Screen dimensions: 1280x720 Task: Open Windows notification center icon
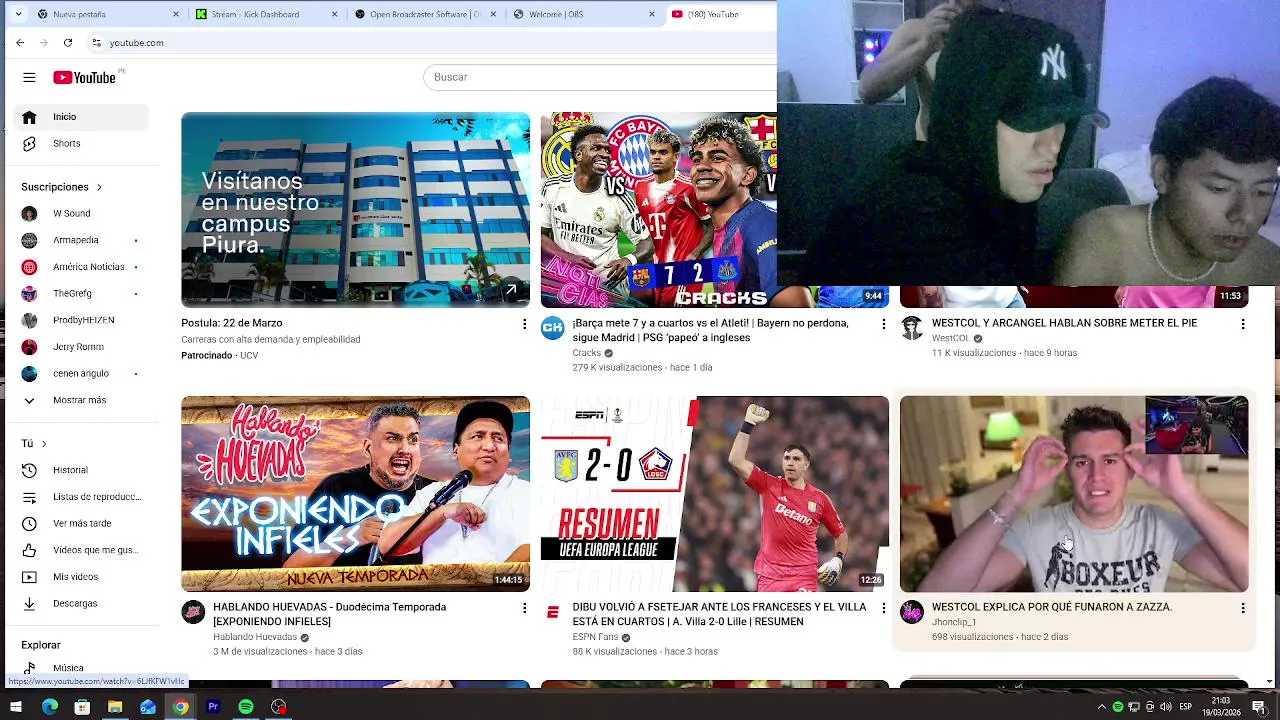[1259, 707]
